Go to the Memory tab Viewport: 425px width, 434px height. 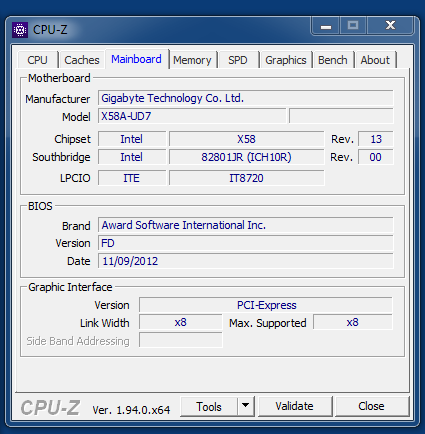[x=192, y=60]
